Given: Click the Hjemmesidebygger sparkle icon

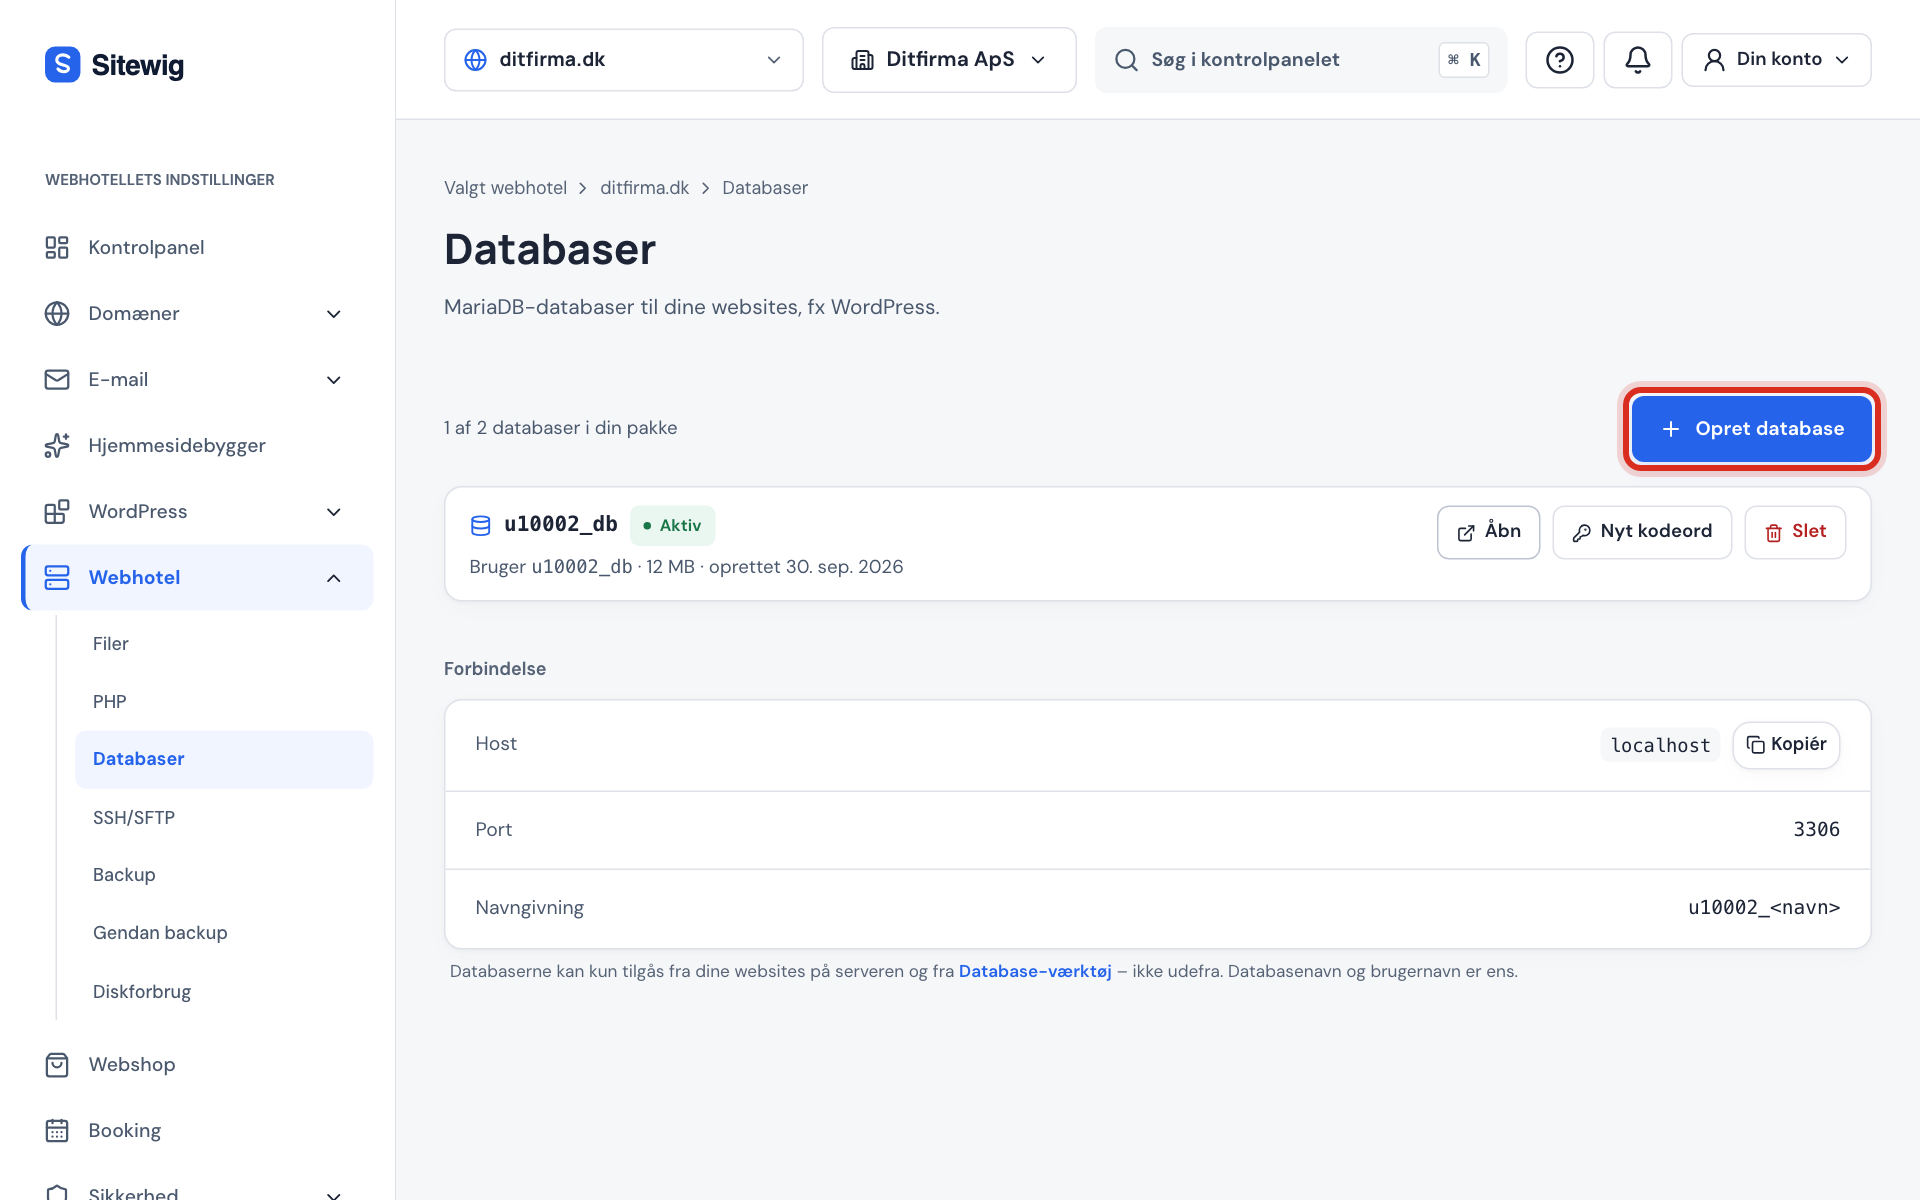Looking at the screenshot, I should click(x=57, y=445).
